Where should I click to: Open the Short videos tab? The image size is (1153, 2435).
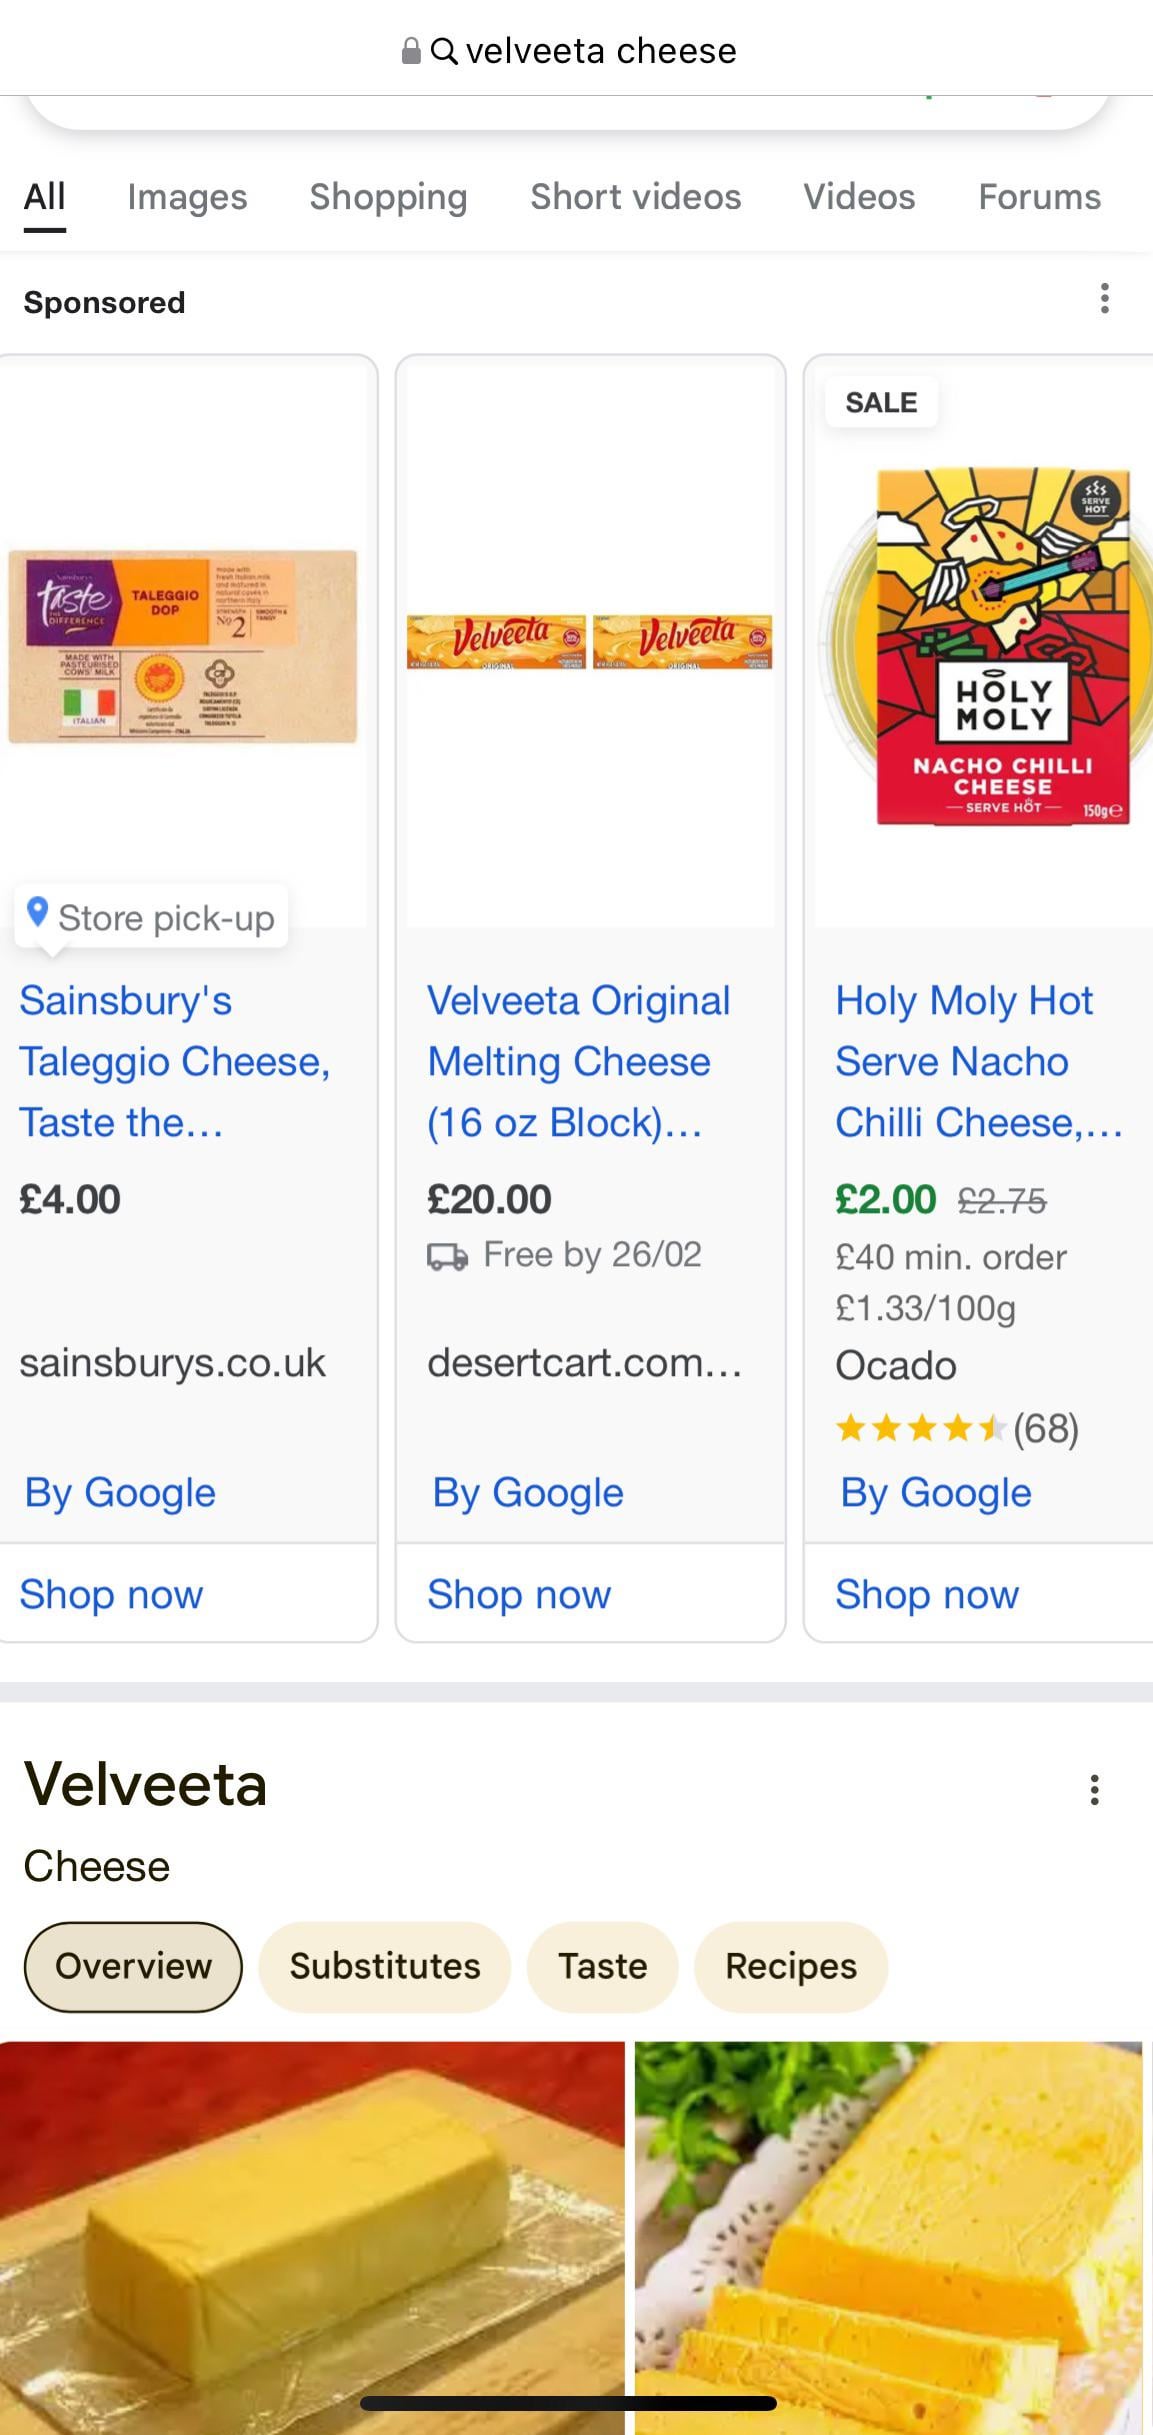pos(635,198)
